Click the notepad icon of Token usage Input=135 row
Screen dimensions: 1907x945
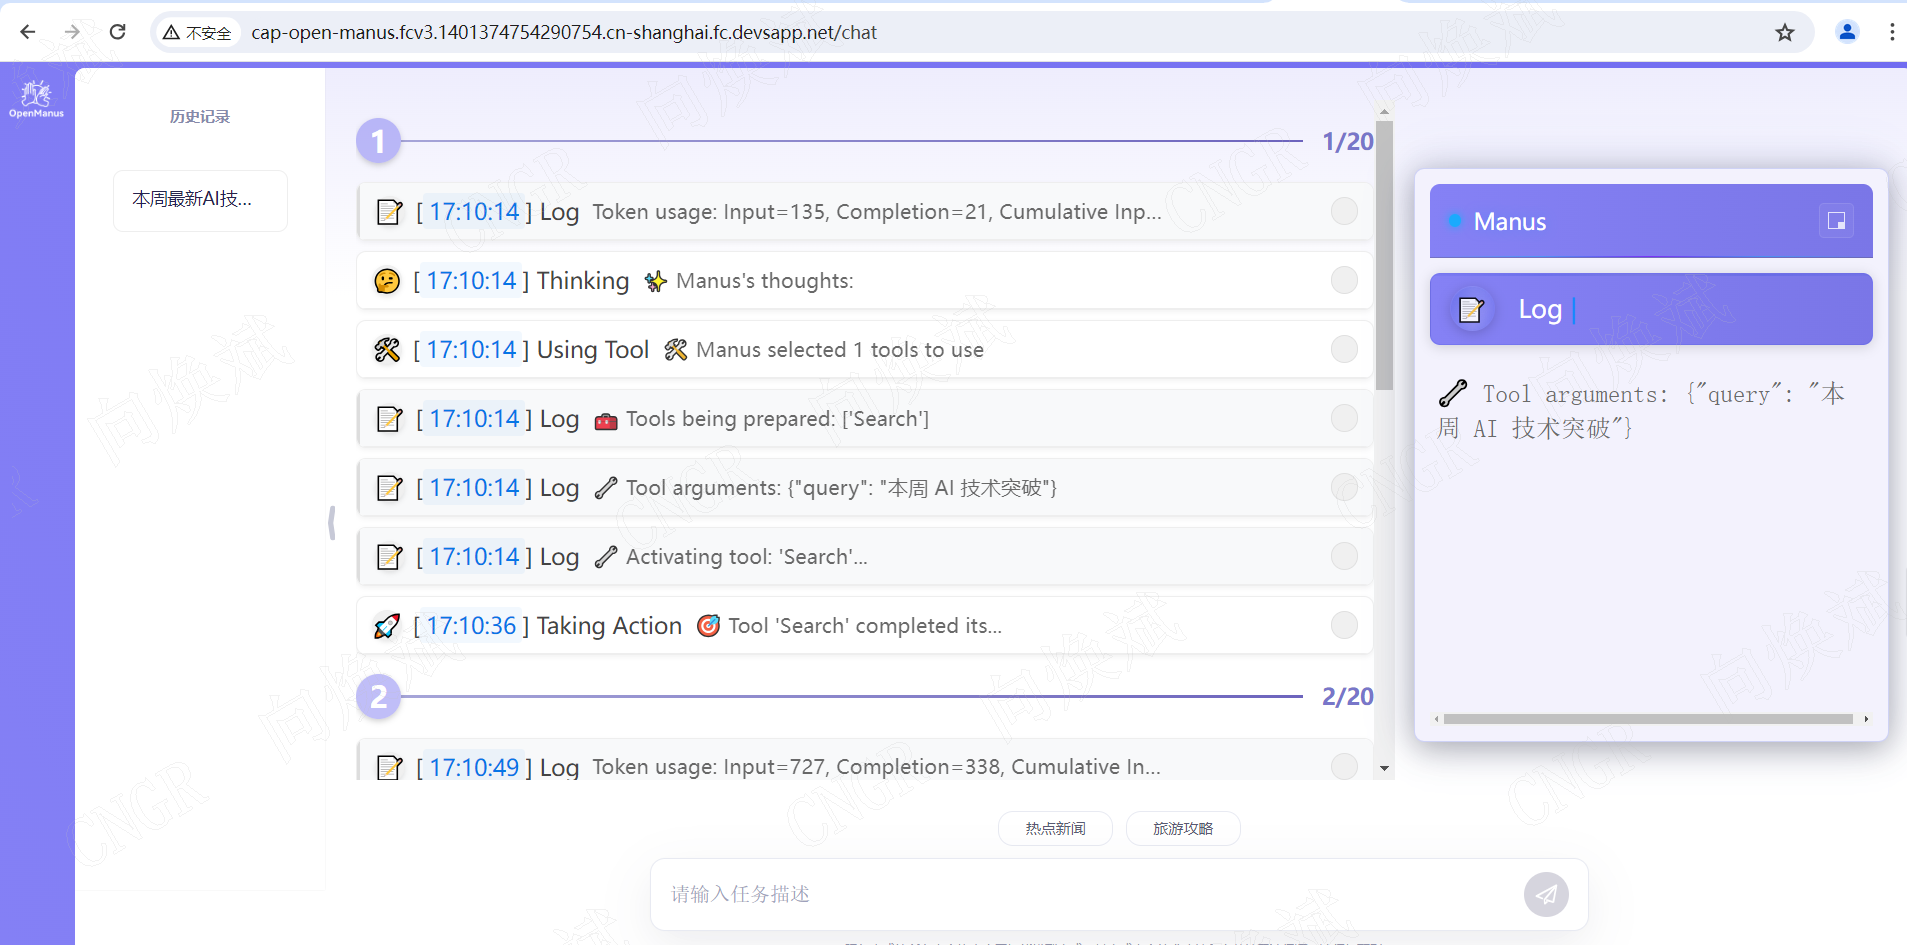[x=389, y=212]
